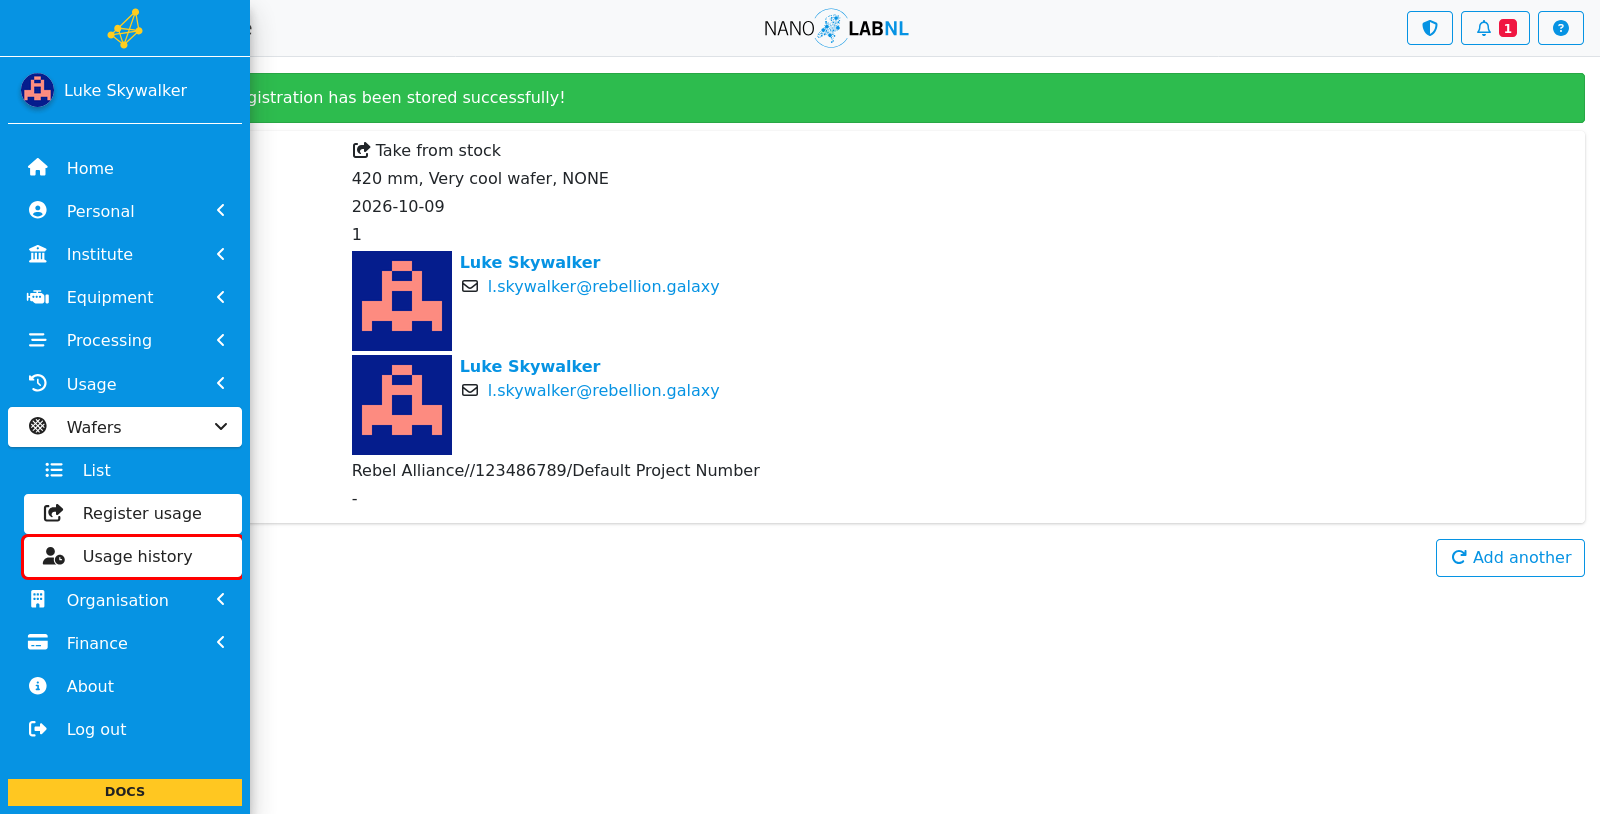The image size is (1600, 814).
Task: Click the Equipment machine icon
Action: pos(38,297)
